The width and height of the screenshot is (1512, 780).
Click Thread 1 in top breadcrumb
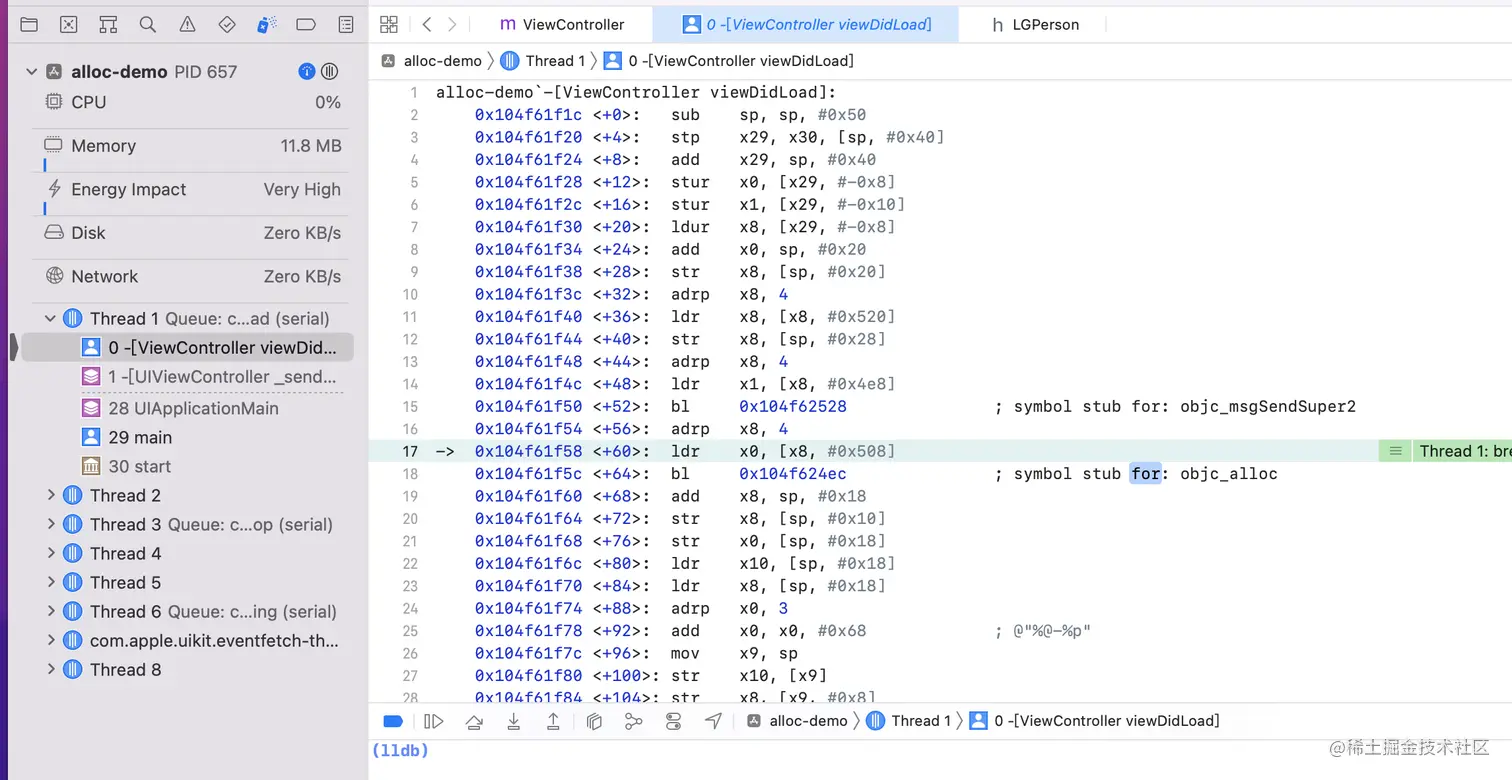[543, 61]
